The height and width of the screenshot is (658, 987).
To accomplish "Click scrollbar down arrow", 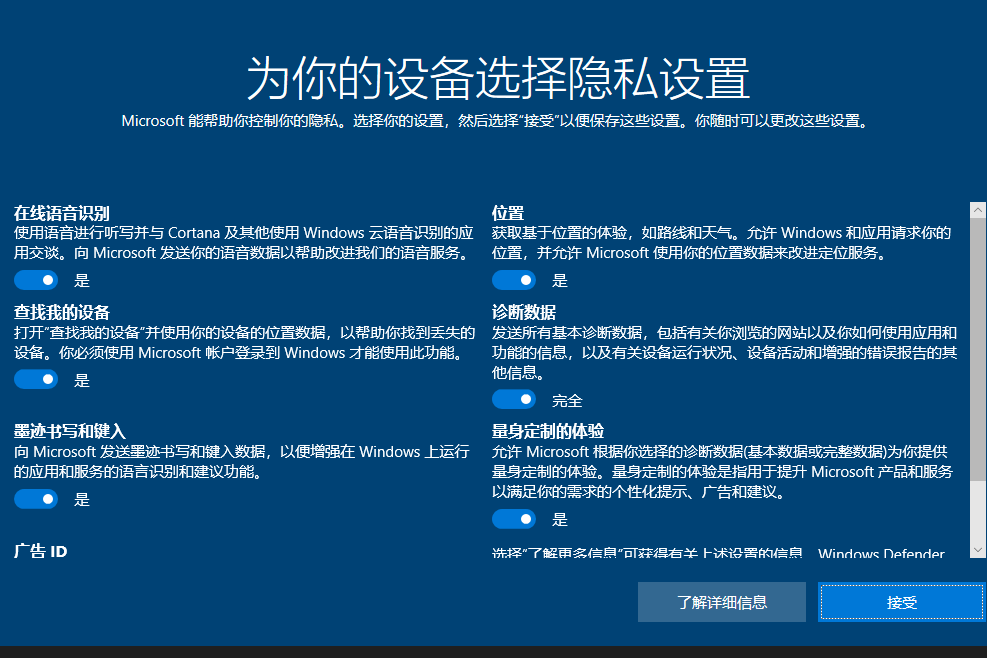I will pos(978,550).
